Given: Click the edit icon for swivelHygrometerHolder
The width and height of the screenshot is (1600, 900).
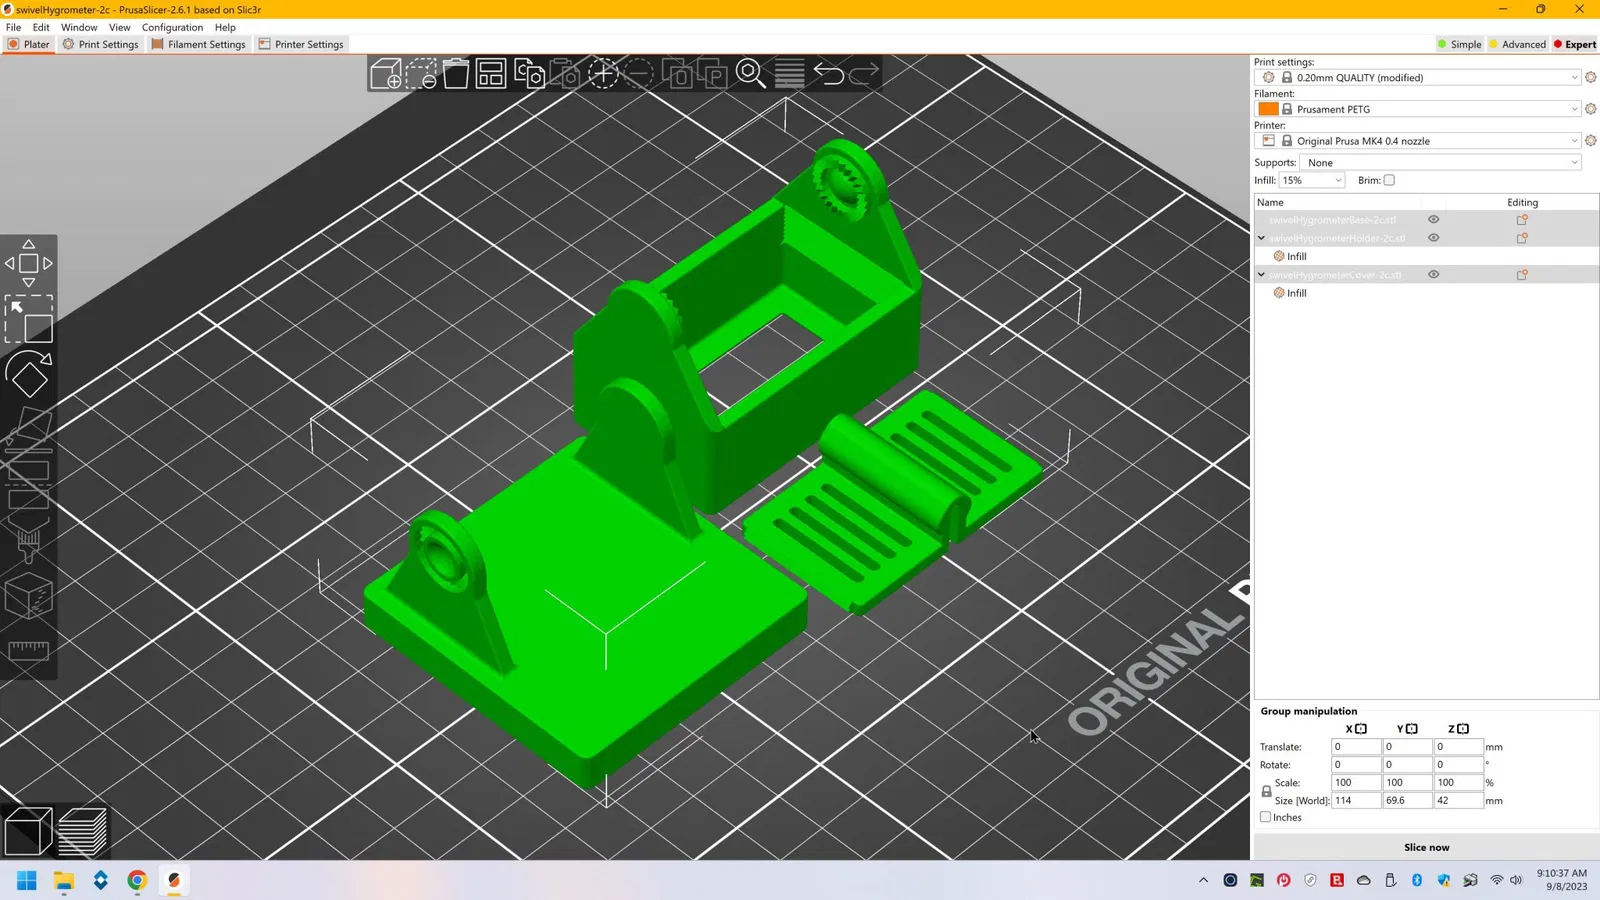Looking at the screenshot, I should (x=1522, y=238).
